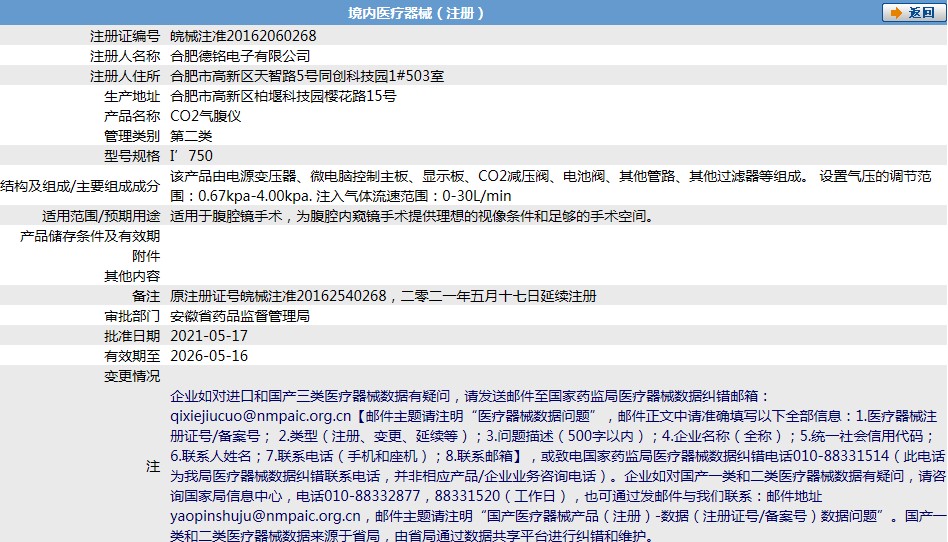Click the 审批部门 label
Screen dimensions: 948x542
[x=132, y=316]
